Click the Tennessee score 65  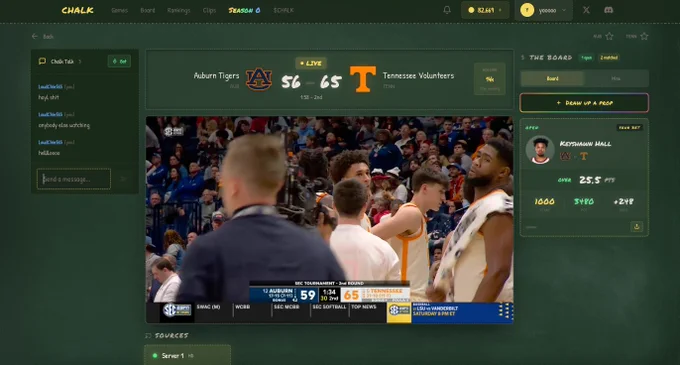[330, 81]
